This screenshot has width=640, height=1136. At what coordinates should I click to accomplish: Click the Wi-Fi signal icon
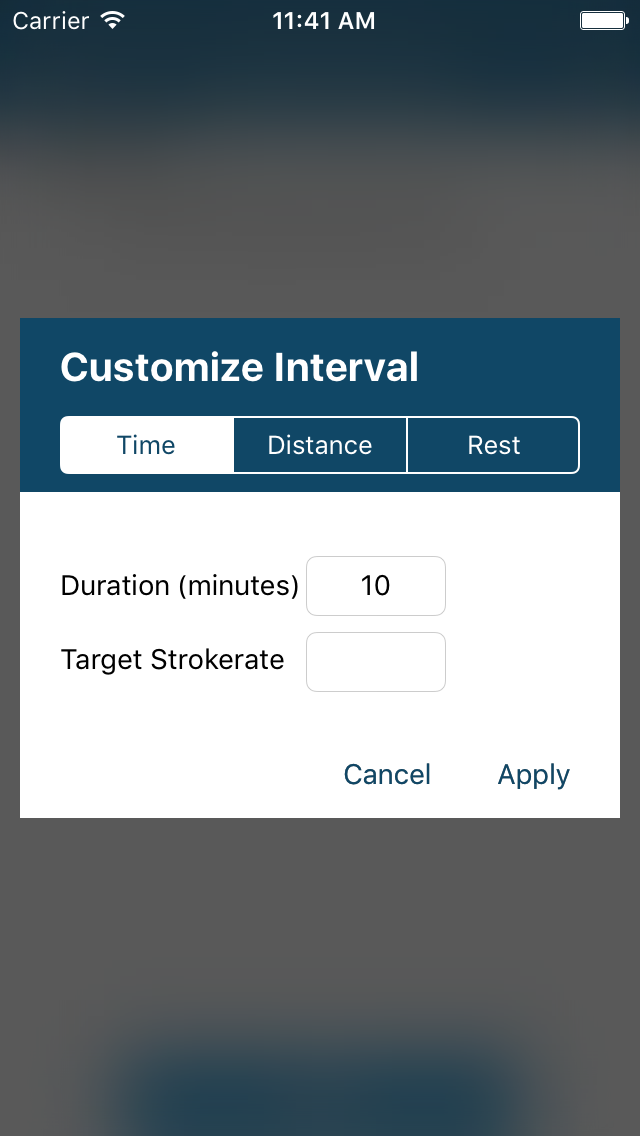(110, 19)
